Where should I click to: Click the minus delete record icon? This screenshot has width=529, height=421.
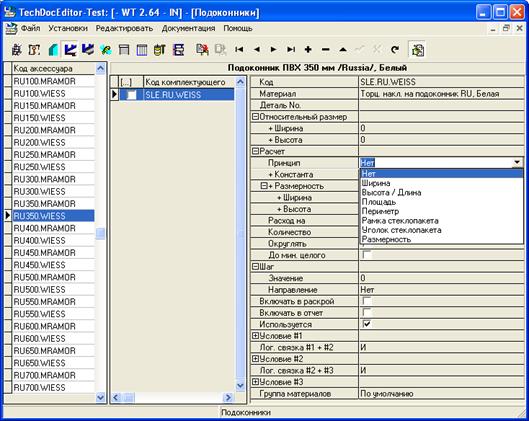(326, 50)
